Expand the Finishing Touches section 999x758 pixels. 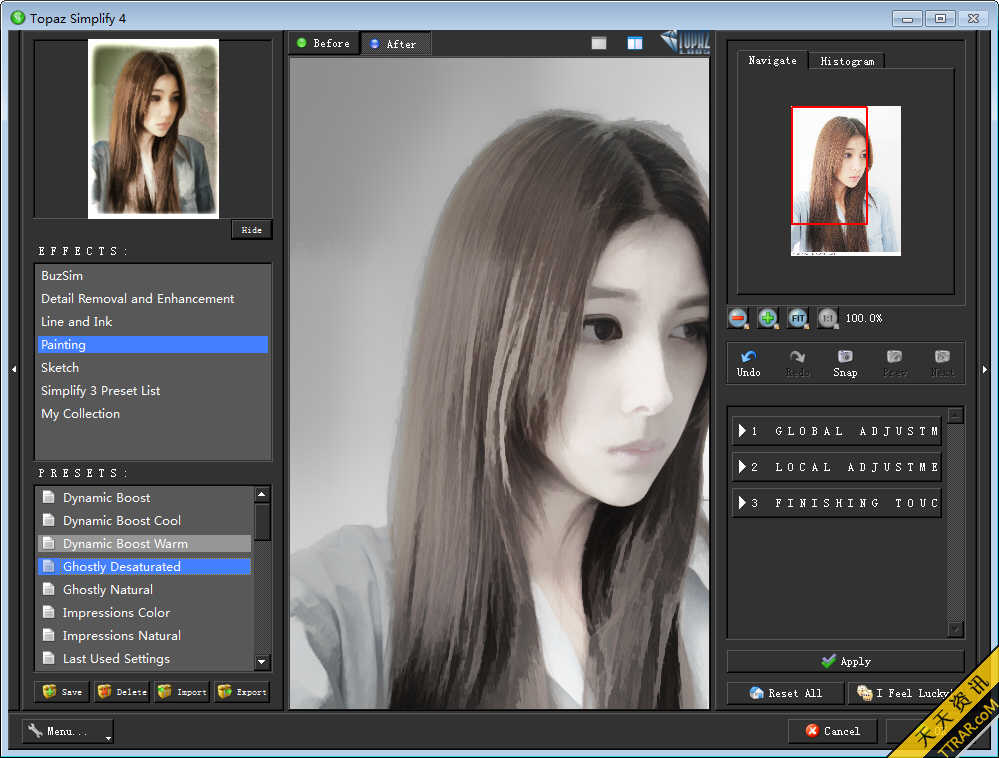836,502
